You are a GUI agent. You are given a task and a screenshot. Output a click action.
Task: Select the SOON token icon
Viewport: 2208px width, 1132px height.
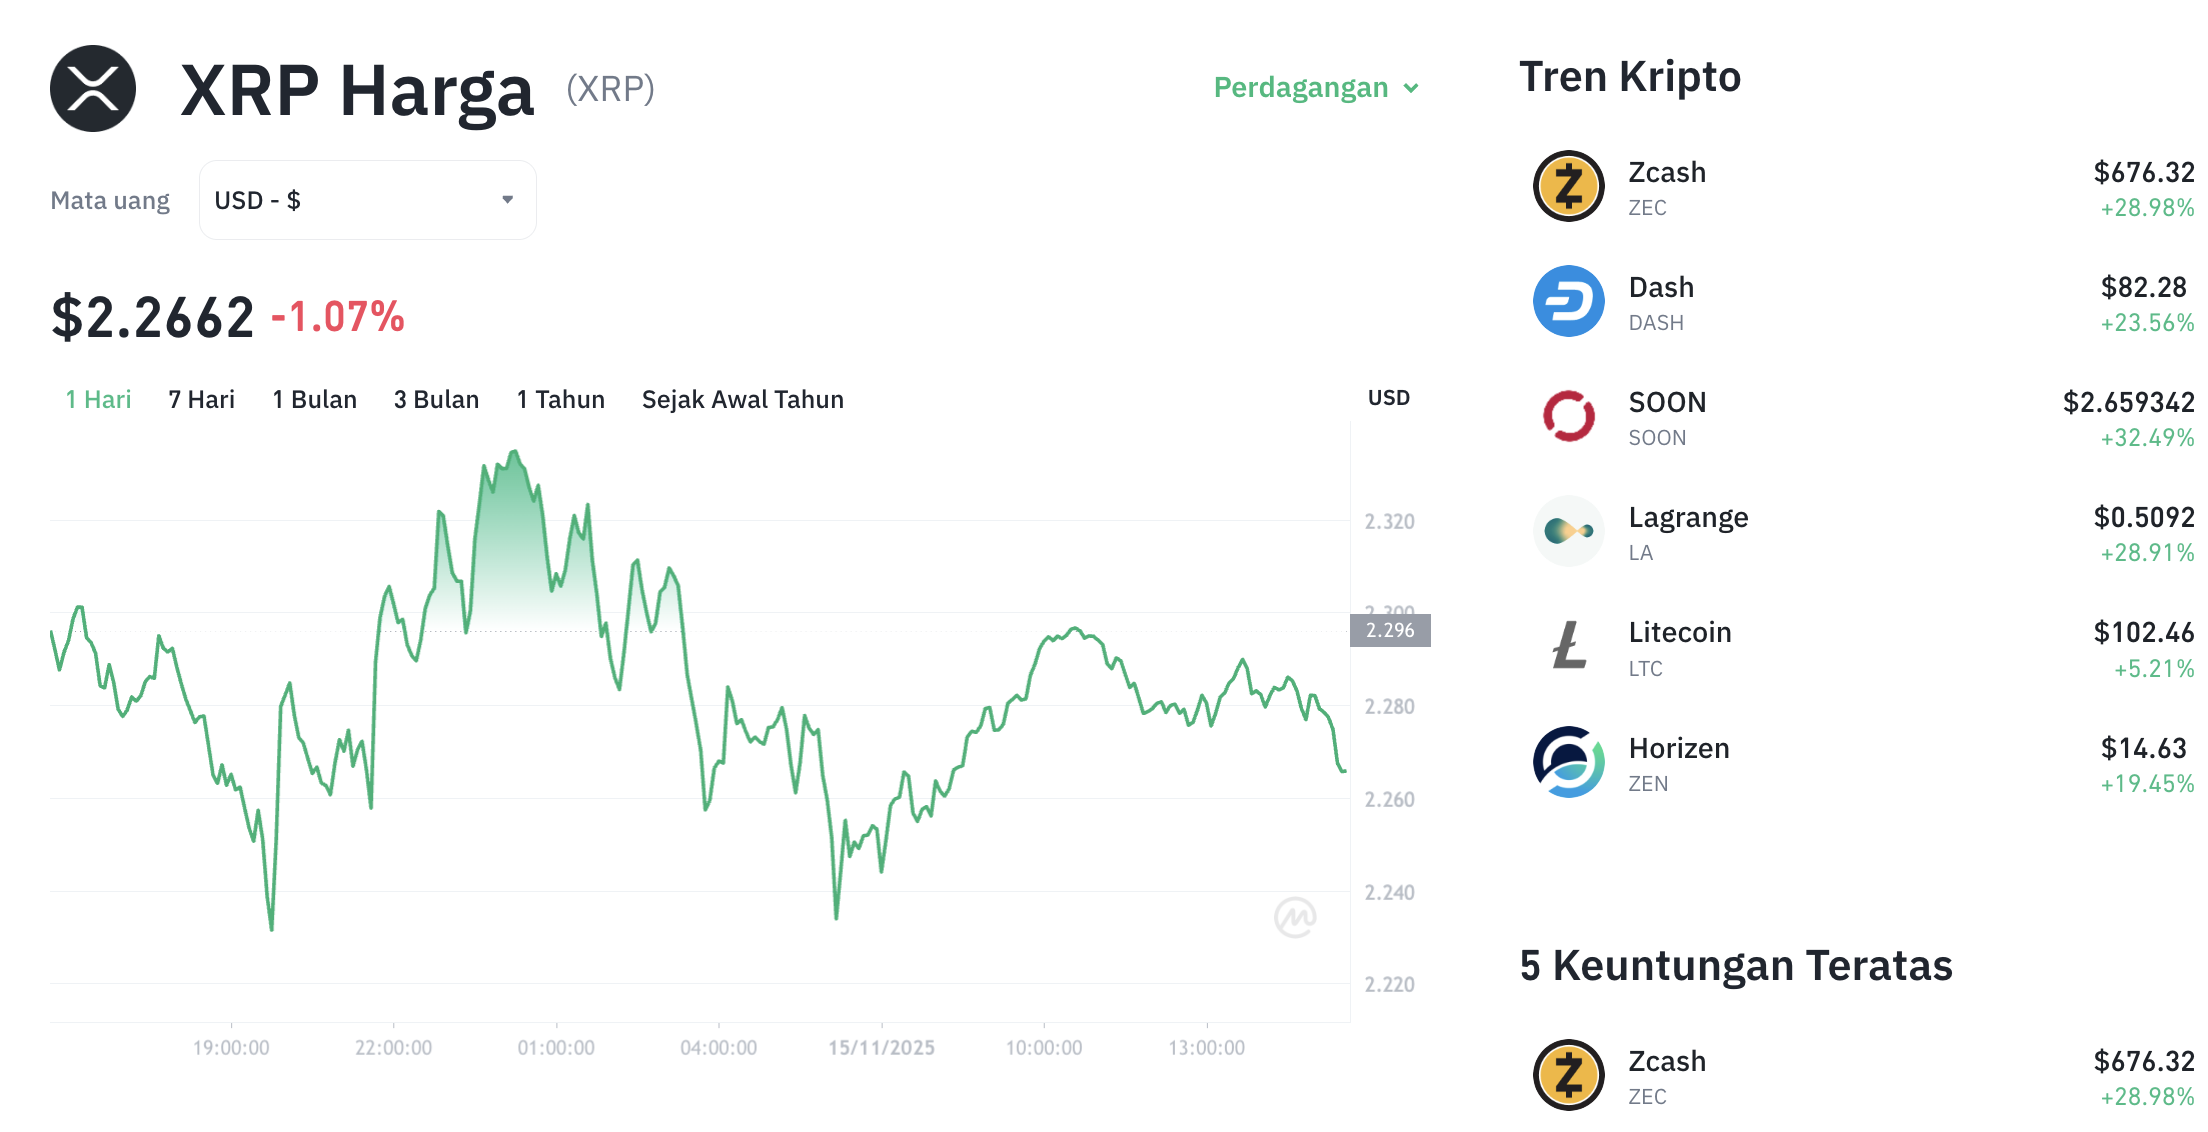[1568, 416]
